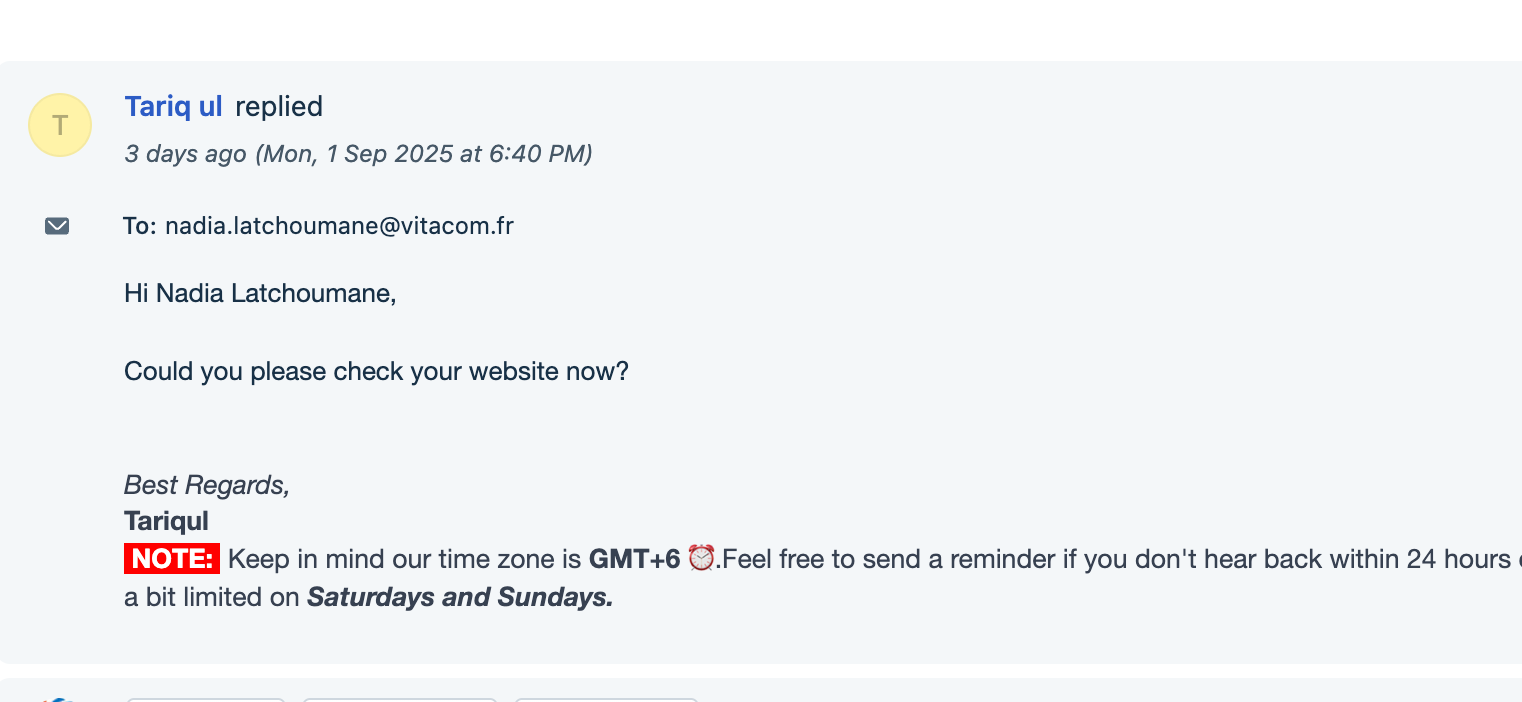This screenshot has width=1522, height=702.
Task: Click the first outlined button below the reply
Action: [206, 699]
